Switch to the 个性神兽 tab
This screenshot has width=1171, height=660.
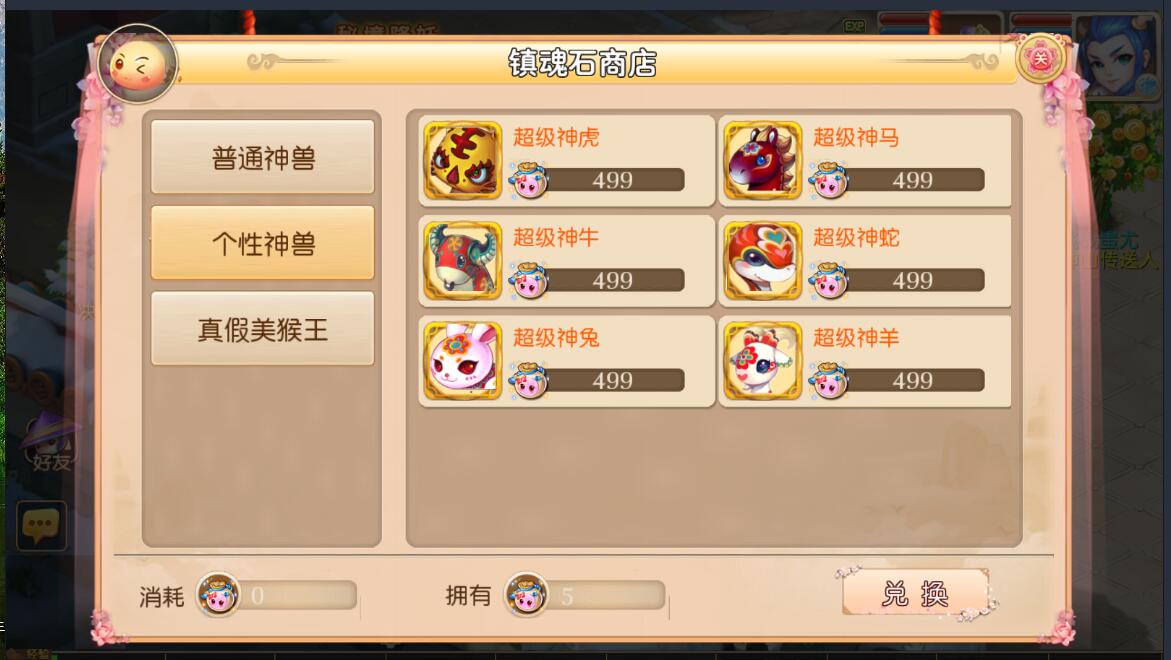tap(263, 243)
